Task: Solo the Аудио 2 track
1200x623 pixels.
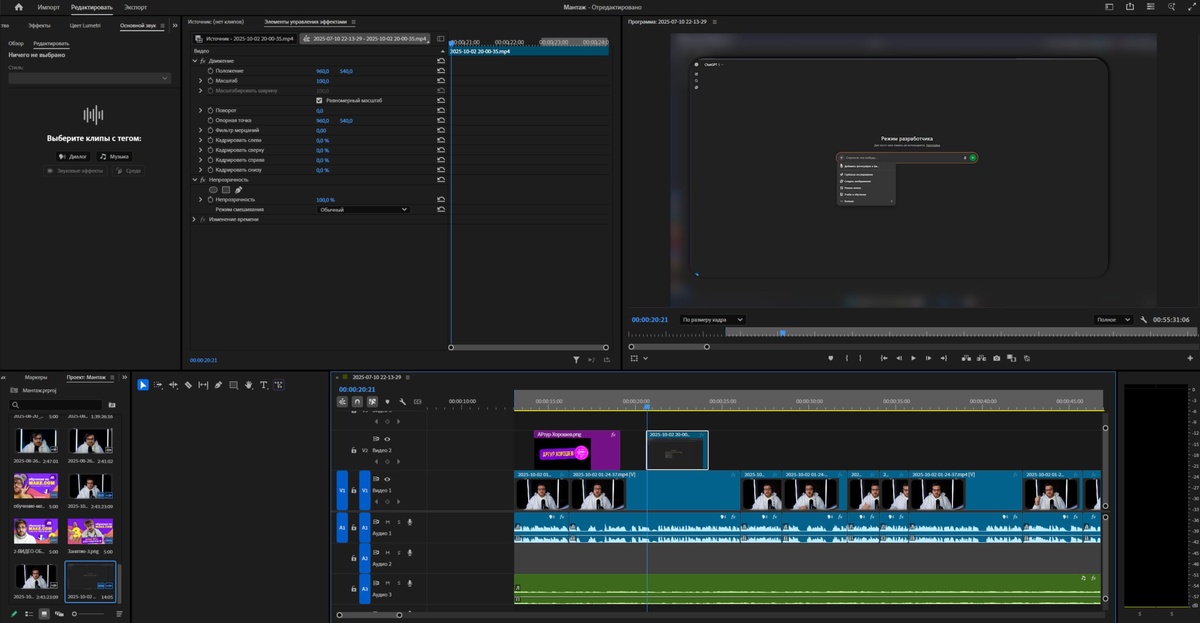Action: (x=398, y=552)
